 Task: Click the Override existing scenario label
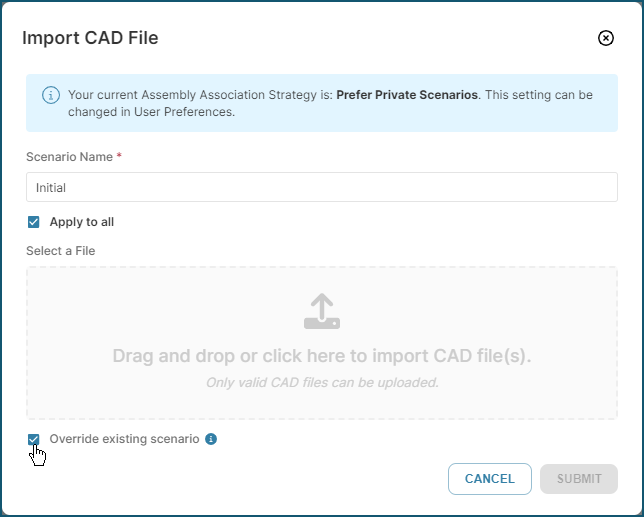coord(124,439)
